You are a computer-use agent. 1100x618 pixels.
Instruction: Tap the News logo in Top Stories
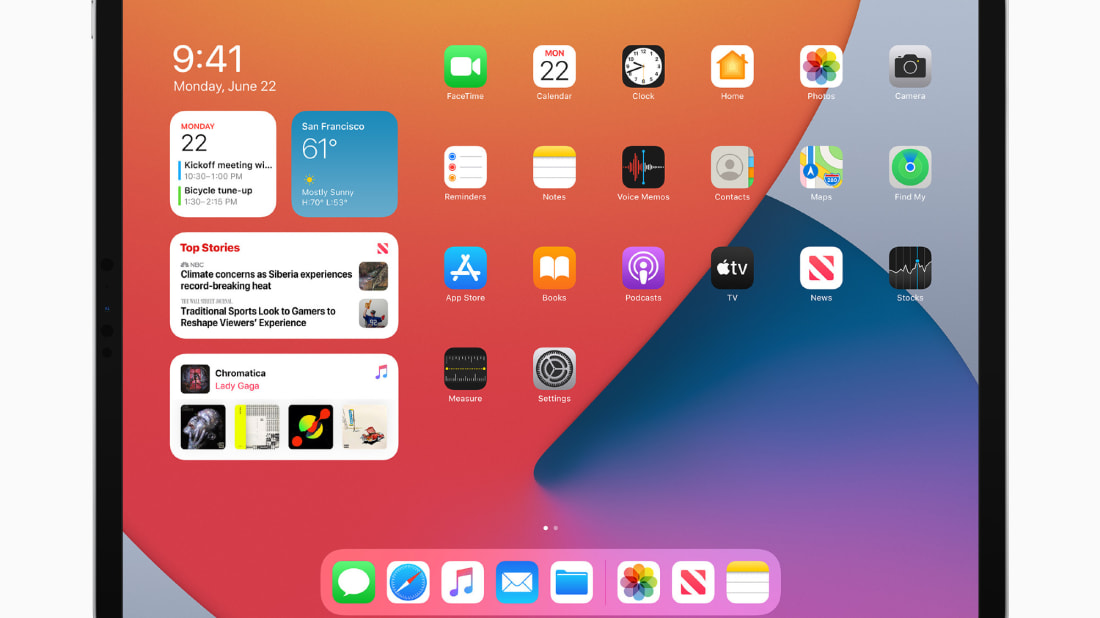382,248
